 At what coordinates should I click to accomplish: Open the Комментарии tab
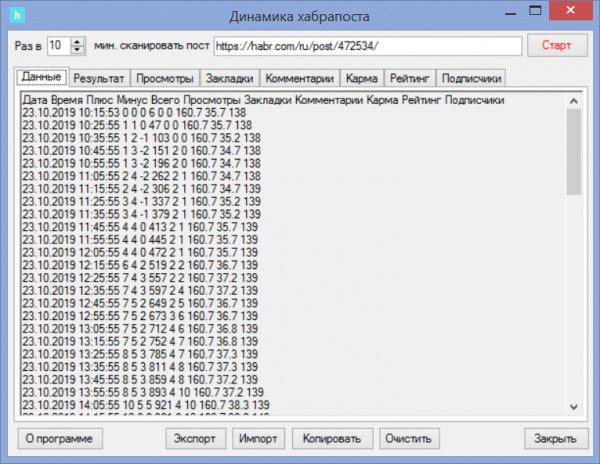pos(300,77)
